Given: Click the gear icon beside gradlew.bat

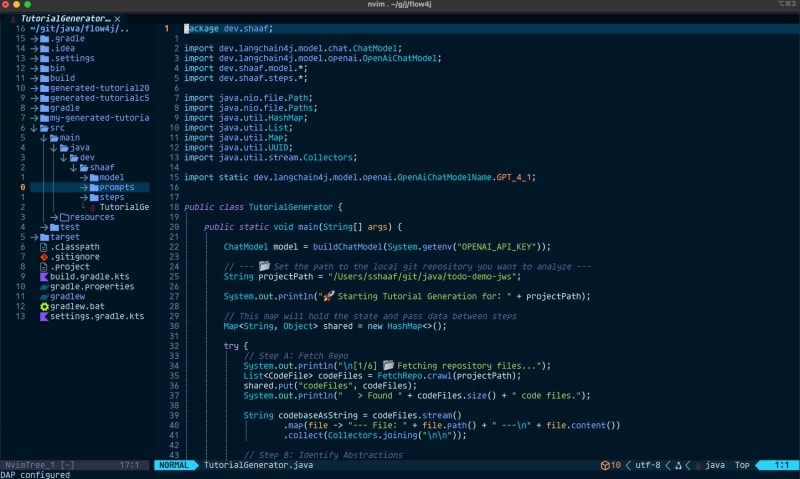Looking at the screenshot, I should click(44, 305).
